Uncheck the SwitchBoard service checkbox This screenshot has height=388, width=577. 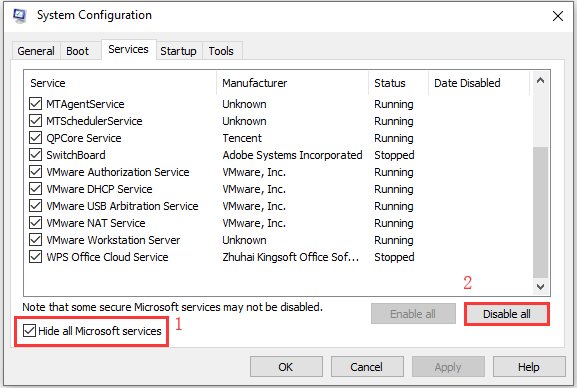click(x=35, y=155)
